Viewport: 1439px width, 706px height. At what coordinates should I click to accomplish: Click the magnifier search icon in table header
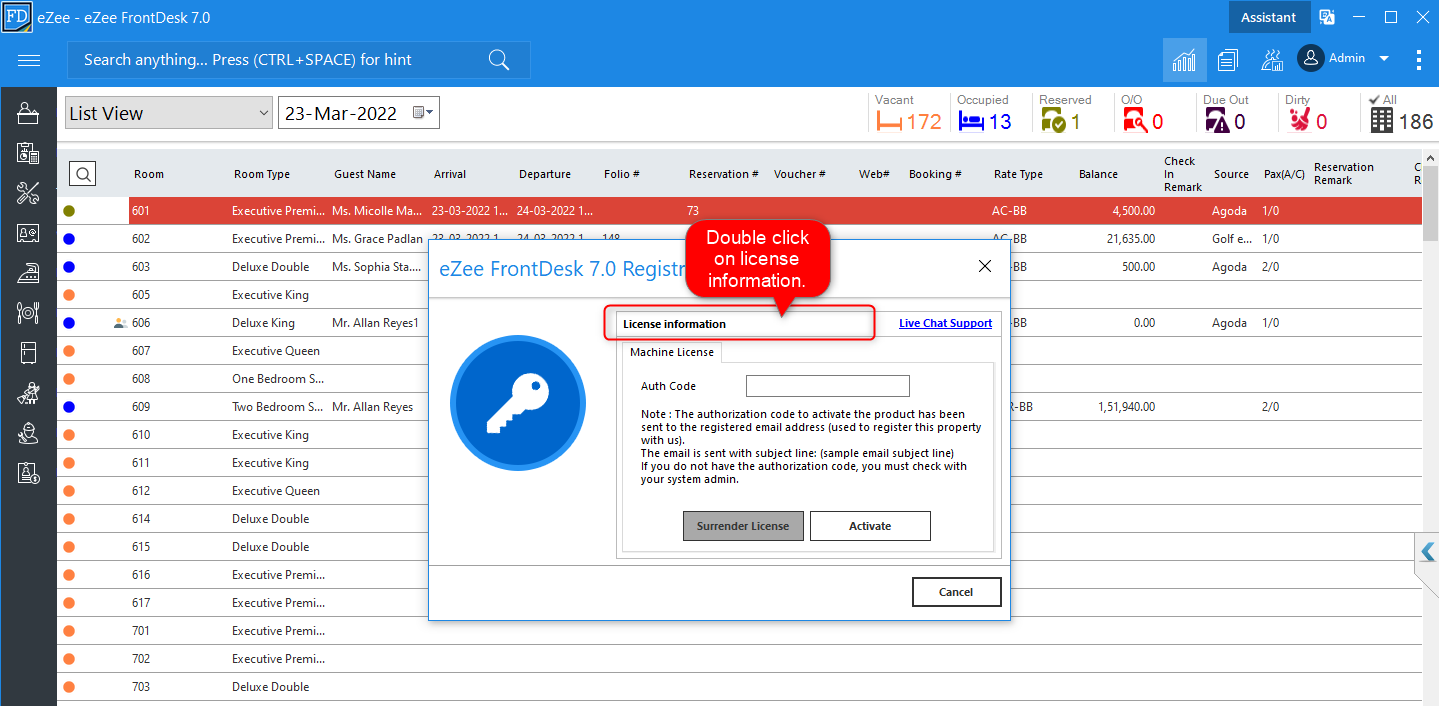click(x=83, y=174)
